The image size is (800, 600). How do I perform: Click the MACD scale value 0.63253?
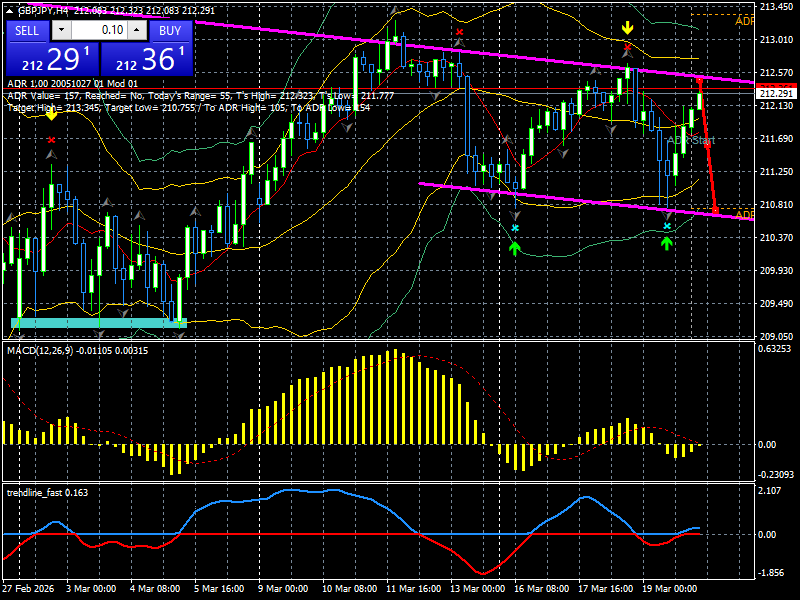point(774,349)
